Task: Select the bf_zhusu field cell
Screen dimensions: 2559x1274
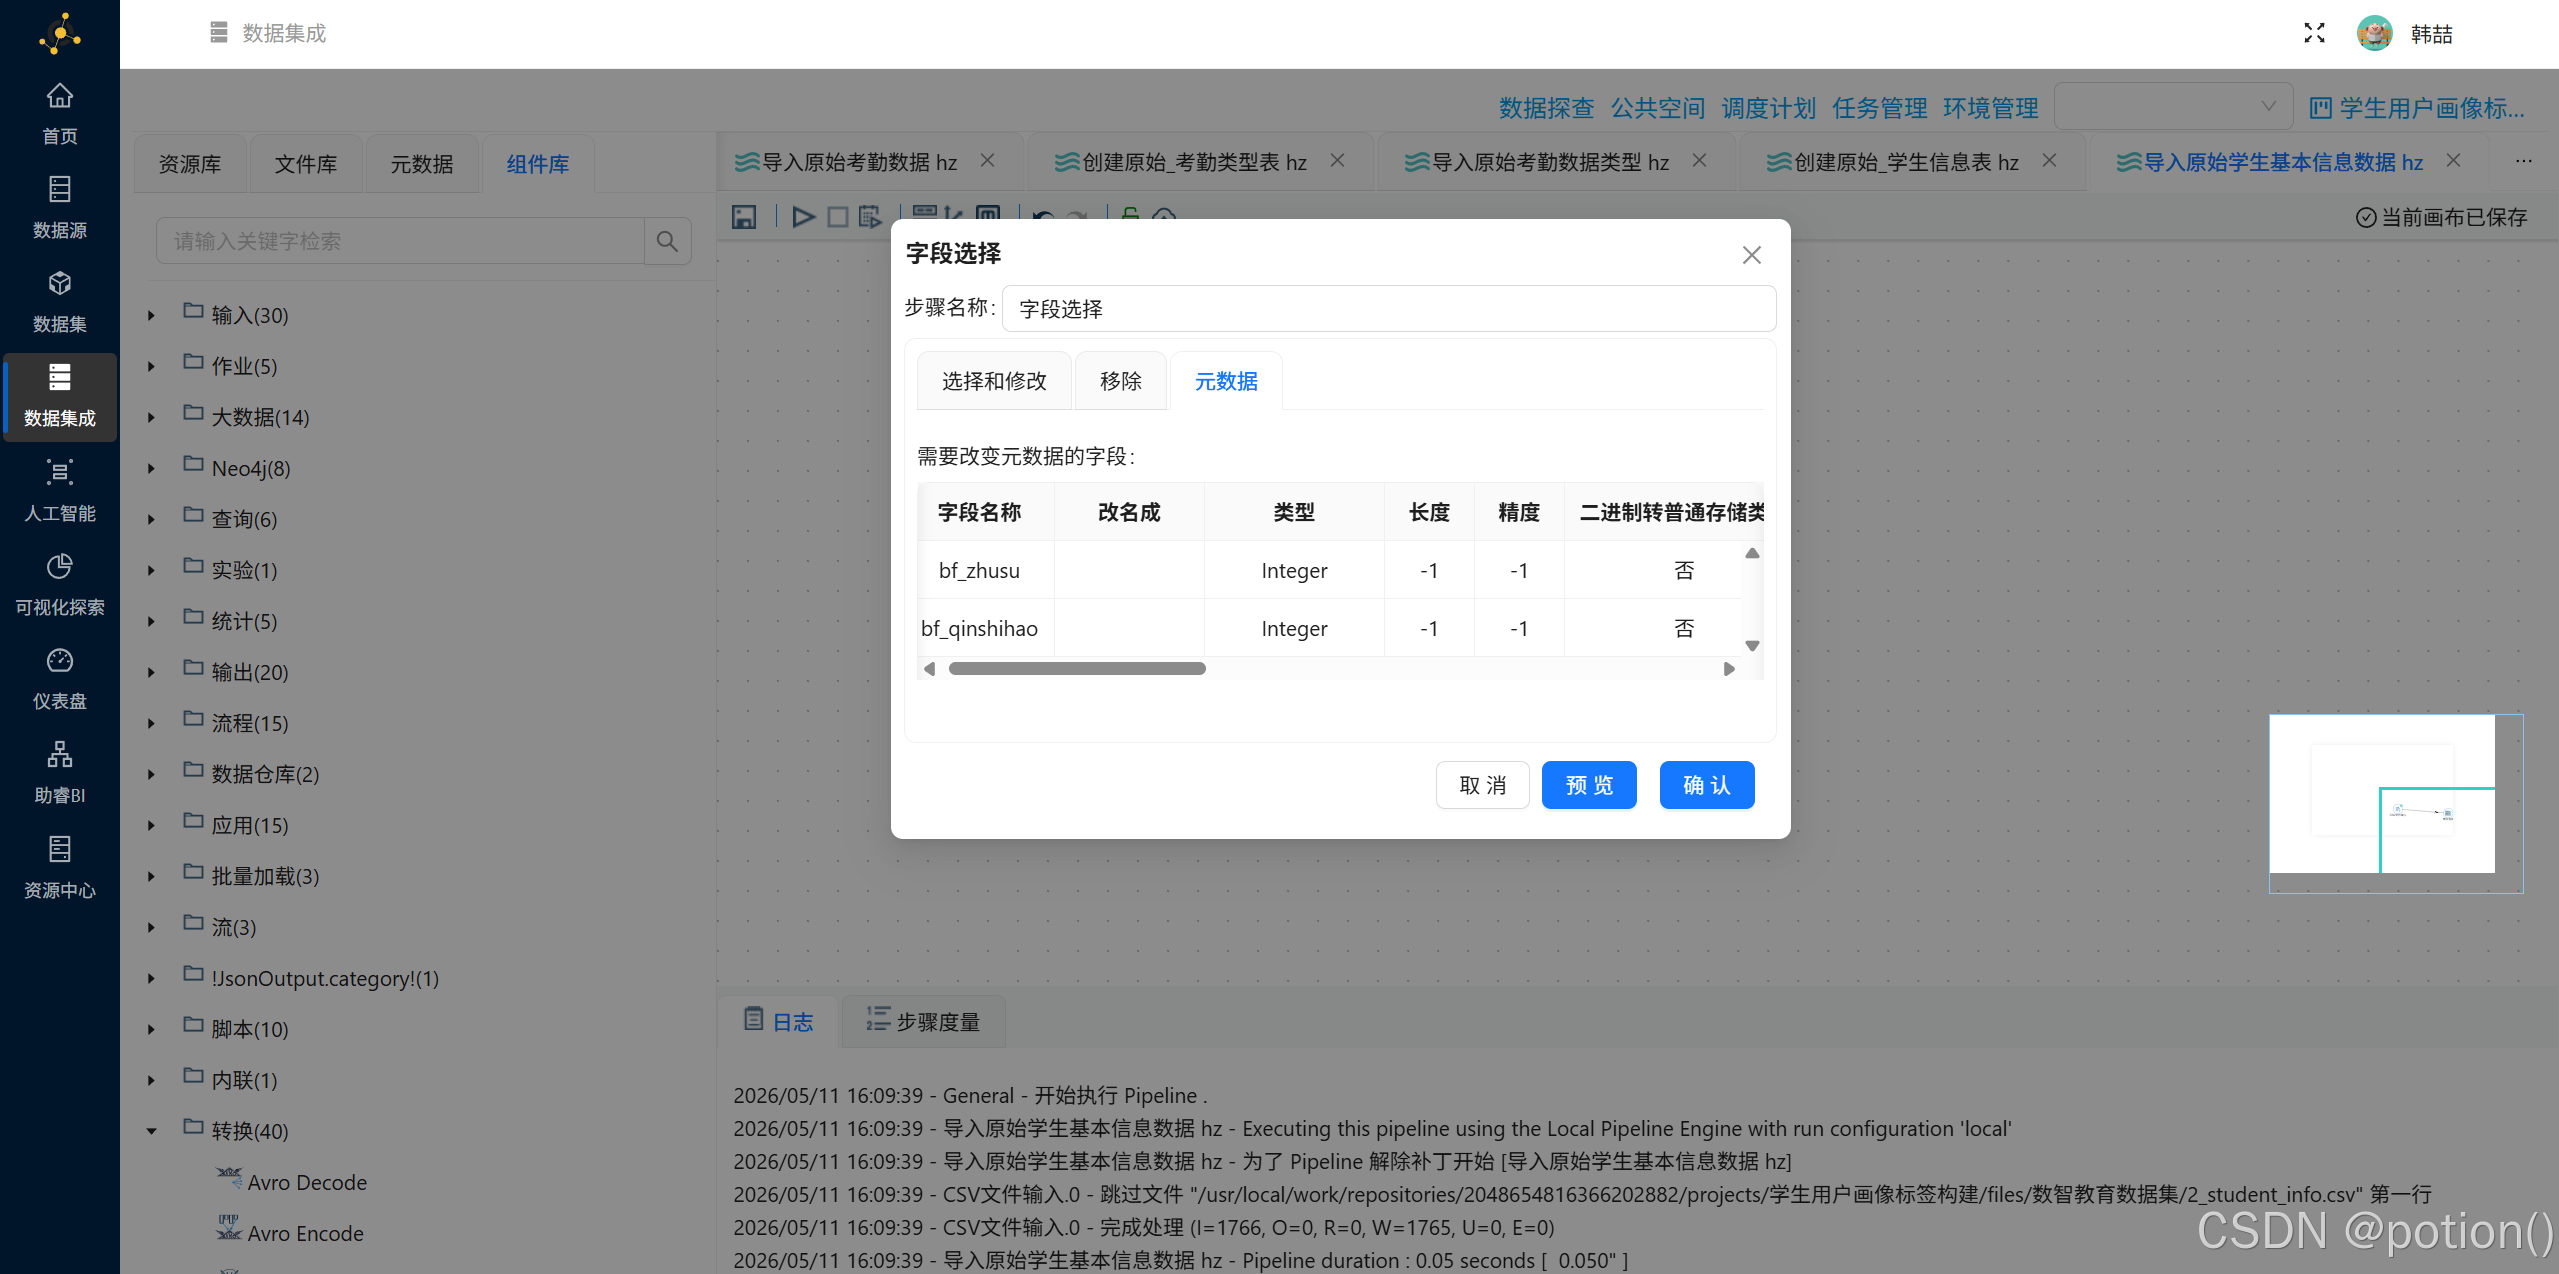Action: click(x=979, y=570)
